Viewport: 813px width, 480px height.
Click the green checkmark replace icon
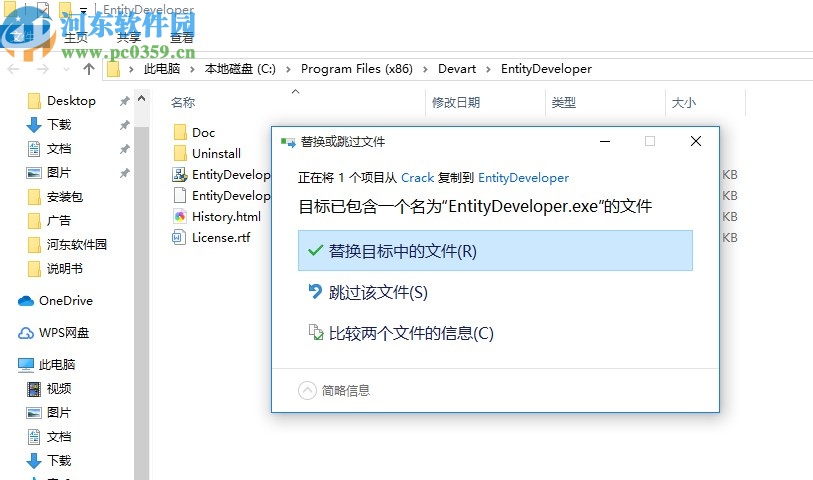315,250
